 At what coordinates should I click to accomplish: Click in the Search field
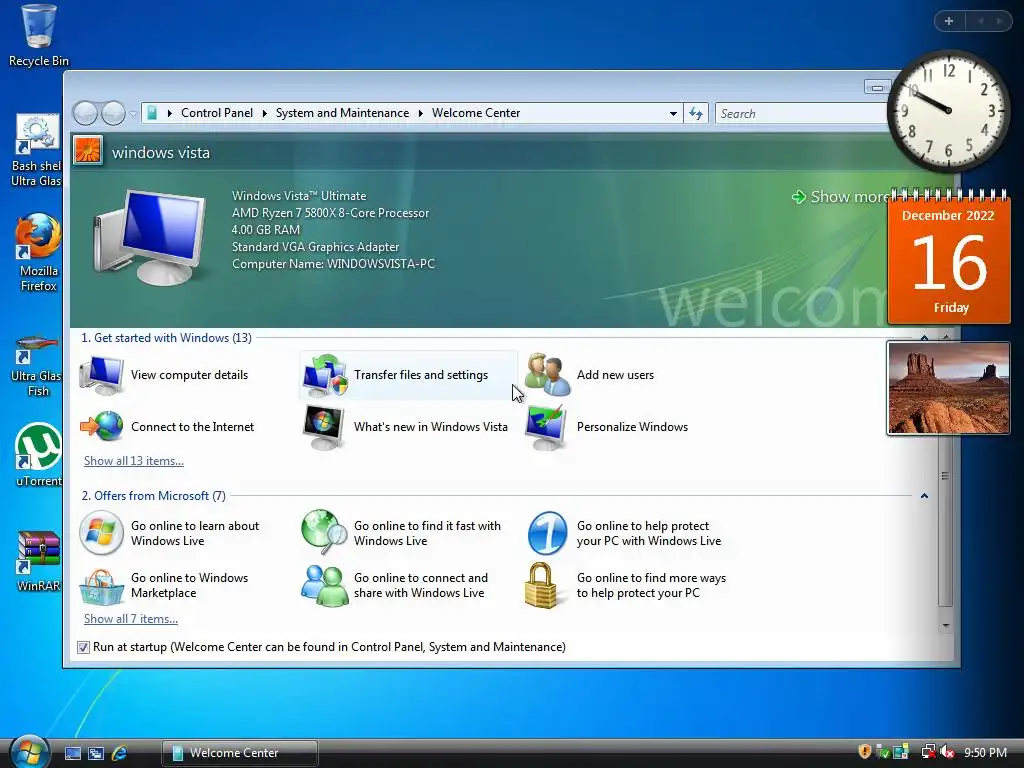click(x=802, y=114)
